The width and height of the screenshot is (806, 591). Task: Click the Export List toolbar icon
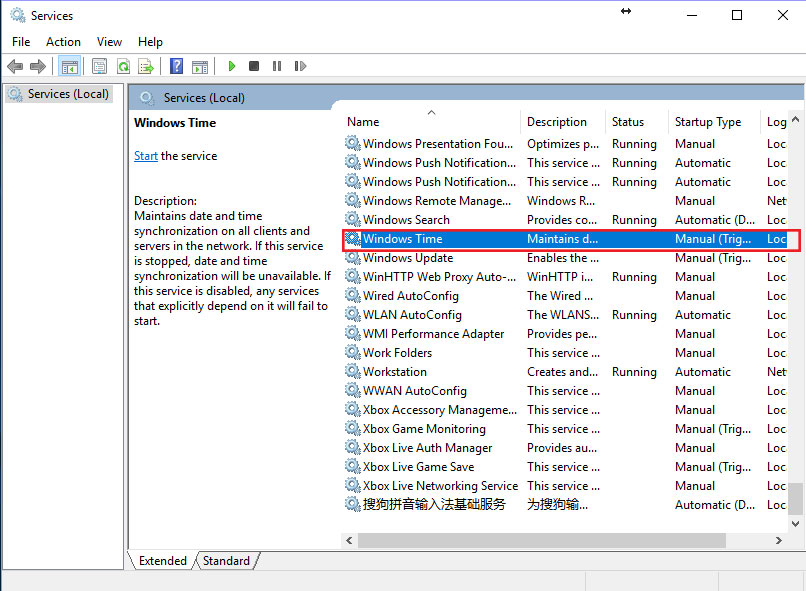[x=146, y=66]
